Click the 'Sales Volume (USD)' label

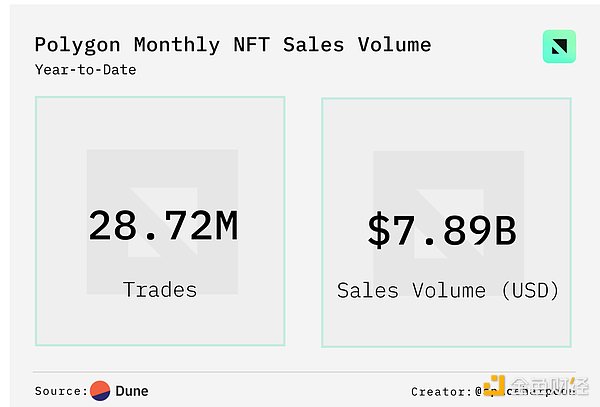447,291
